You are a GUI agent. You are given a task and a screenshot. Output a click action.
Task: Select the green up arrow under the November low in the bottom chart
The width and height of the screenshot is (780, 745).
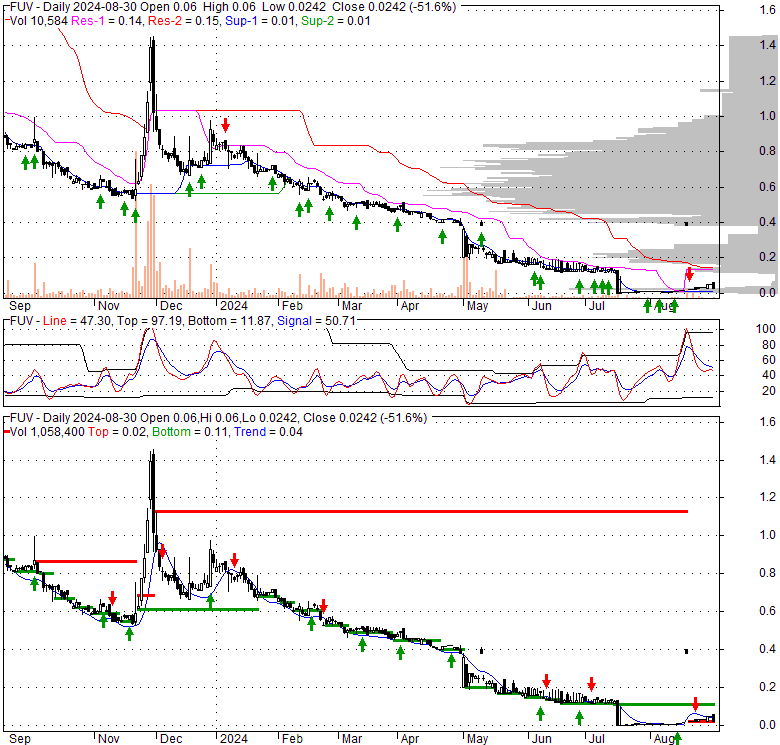[129, 634]
